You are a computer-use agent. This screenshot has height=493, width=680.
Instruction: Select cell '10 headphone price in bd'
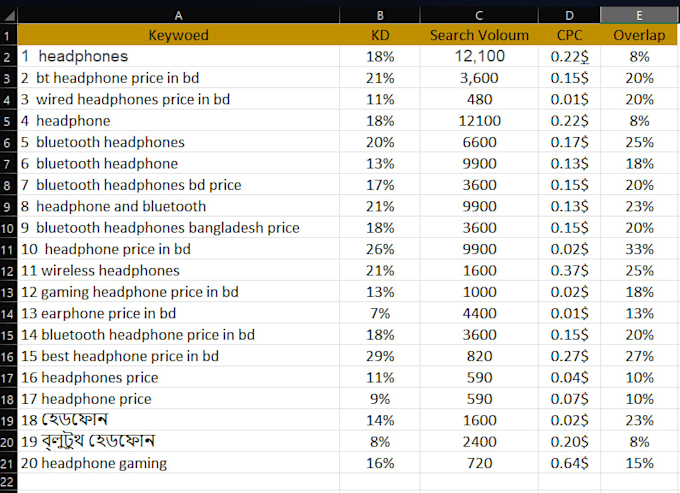[x=178, y=249]
